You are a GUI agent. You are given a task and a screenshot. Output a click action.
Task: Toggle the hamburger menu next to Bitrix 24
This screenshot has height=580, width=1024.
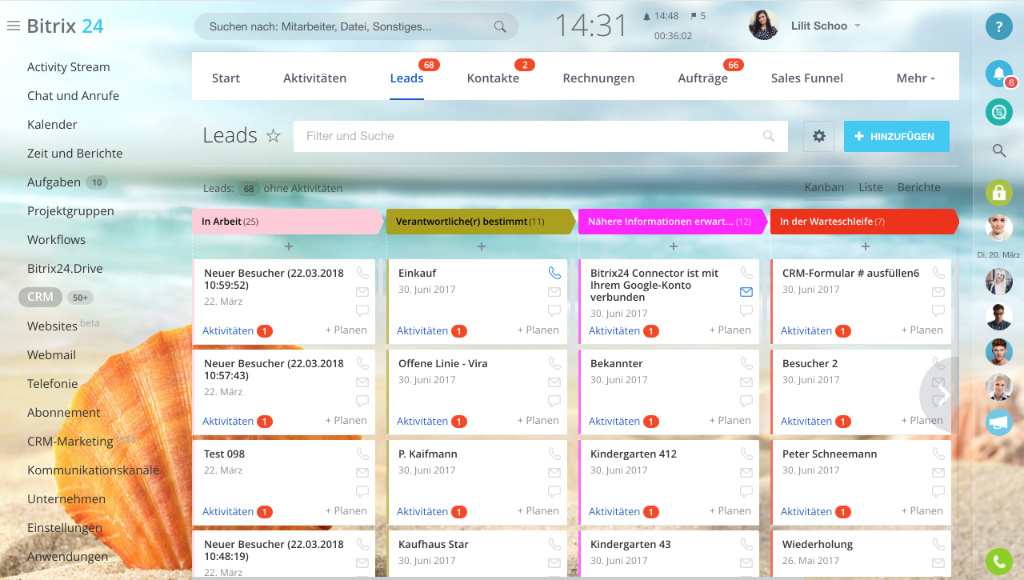click(x=13, y=26)
